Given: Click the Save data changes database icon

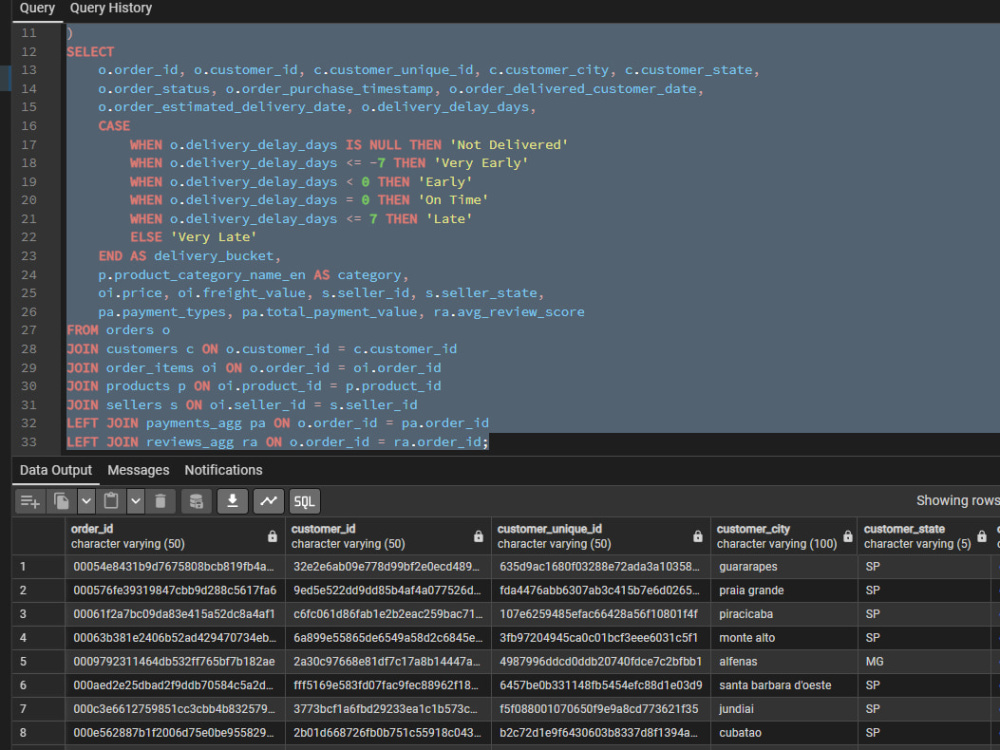Looking at the screenshot, I should 196,502.
